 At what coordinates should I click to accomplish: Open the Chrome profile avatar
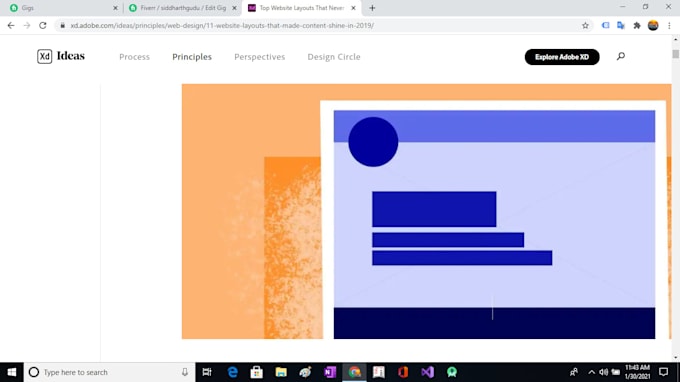click(x=653, y=26)
